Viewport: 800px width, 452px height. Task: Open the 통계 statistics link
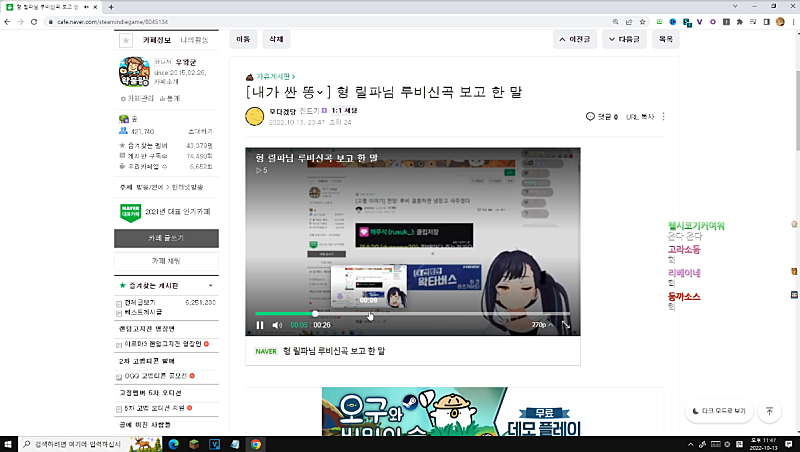click(170, 98)
